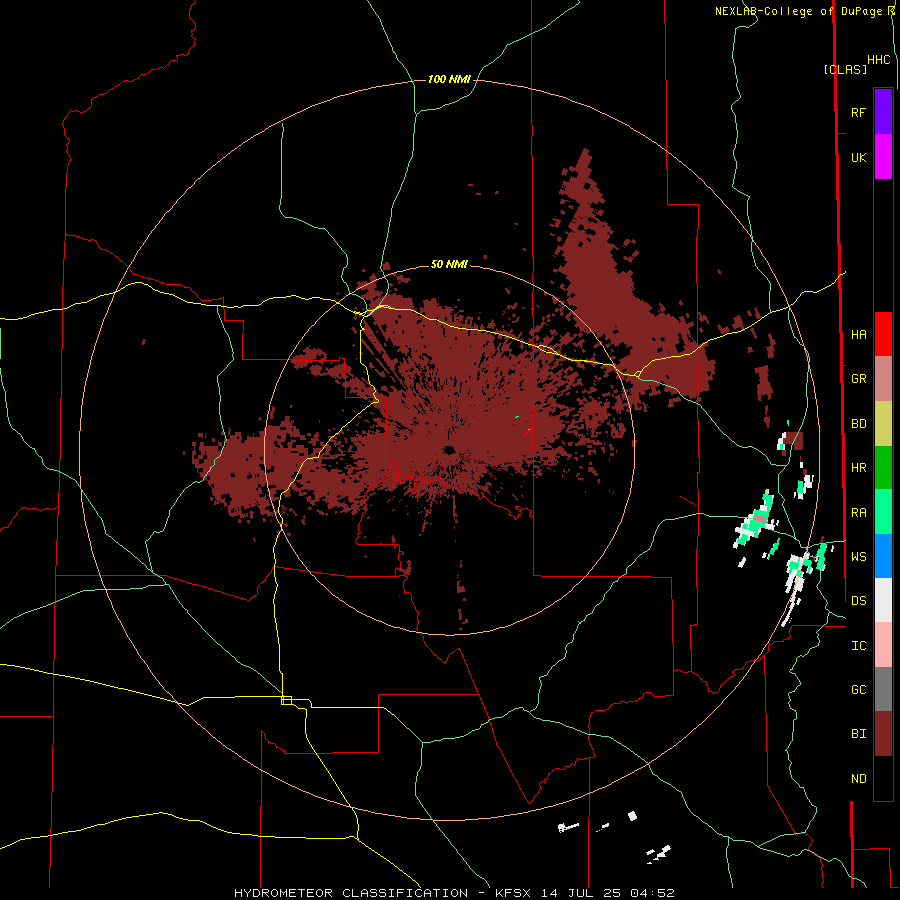Click the 100 NMI range ring label
The height and width of the screenshot is (900, 900).
click(x=449, y=79)
